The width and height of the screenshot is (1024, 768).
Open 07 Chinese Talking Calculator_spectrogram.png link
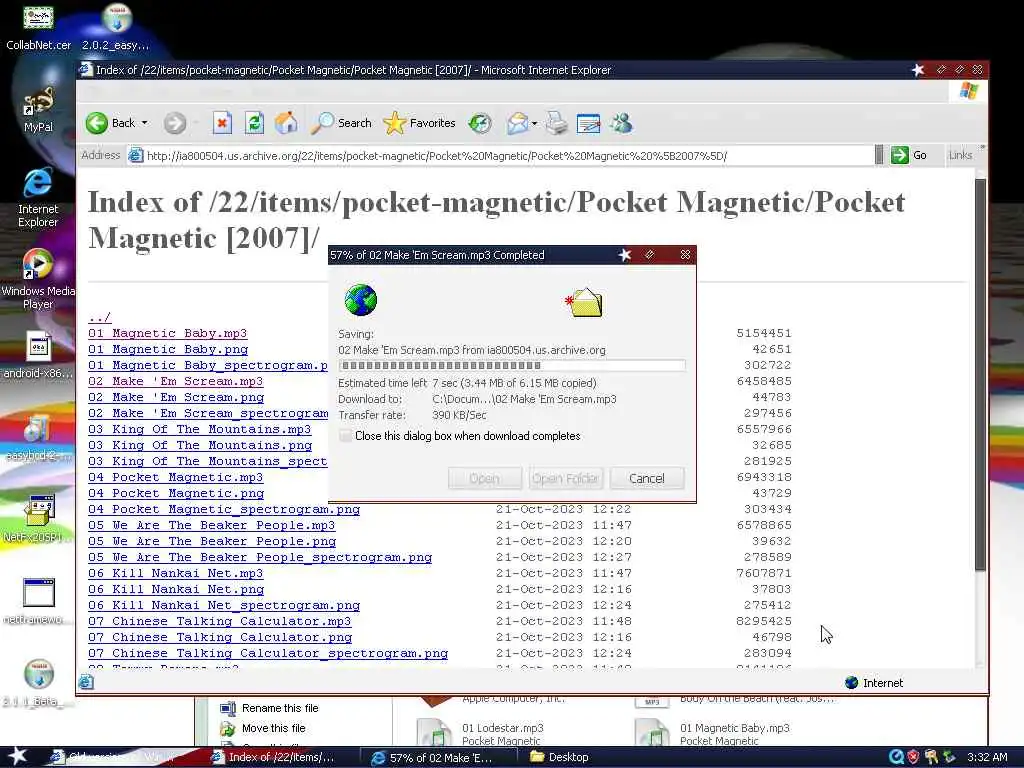pyautogui.click(x=268, y=653)
